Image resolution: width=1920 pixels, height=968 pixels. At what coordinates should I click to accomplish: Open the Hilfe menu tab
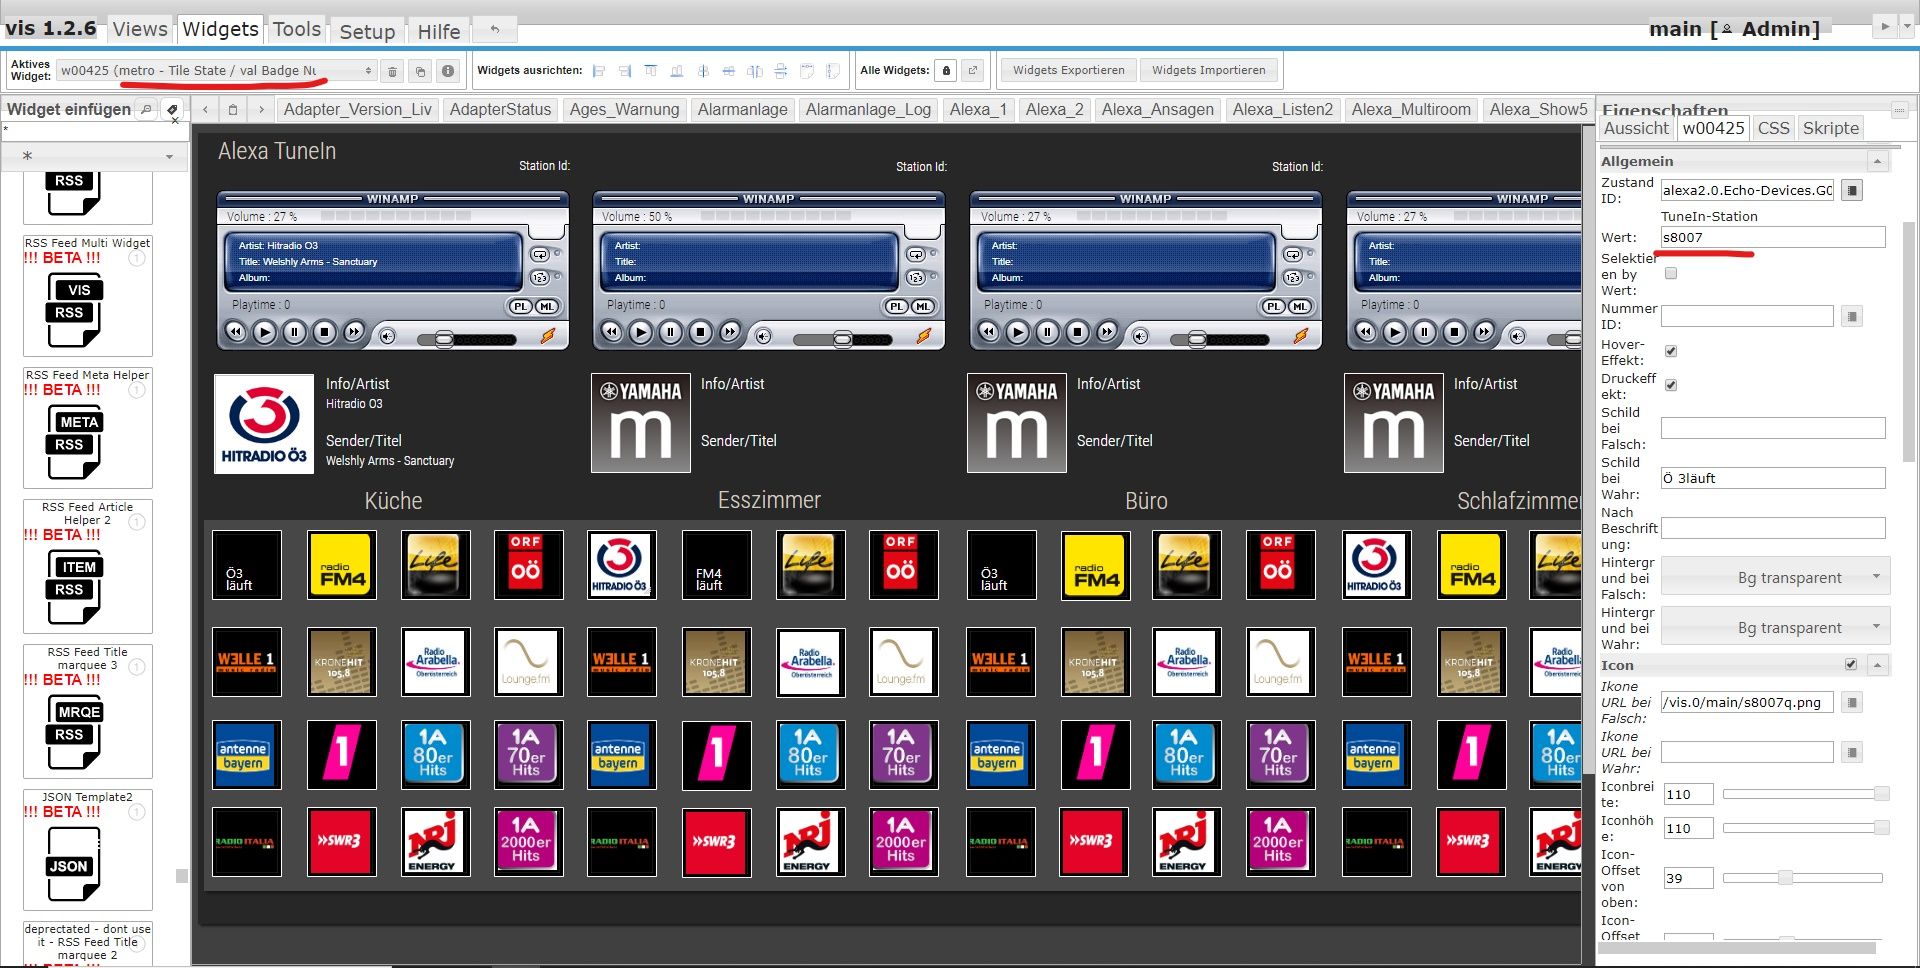(x=439, y=31)
